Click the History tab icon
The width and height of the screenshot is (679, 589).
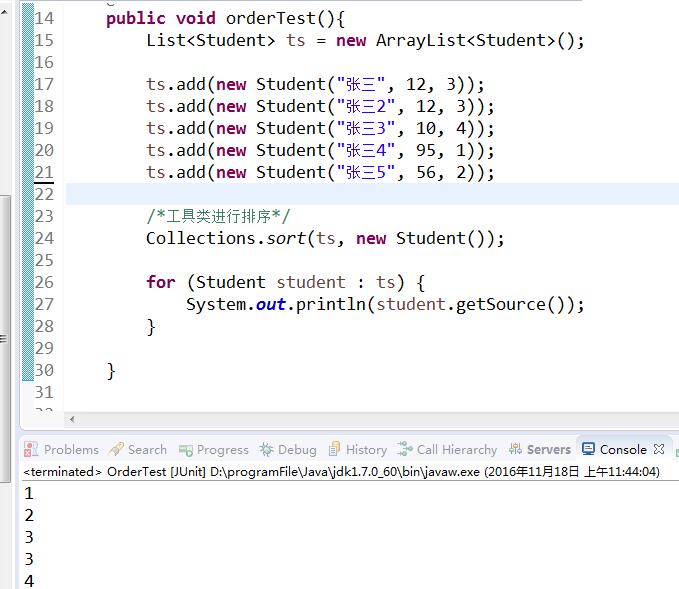[x=334, y=449]
